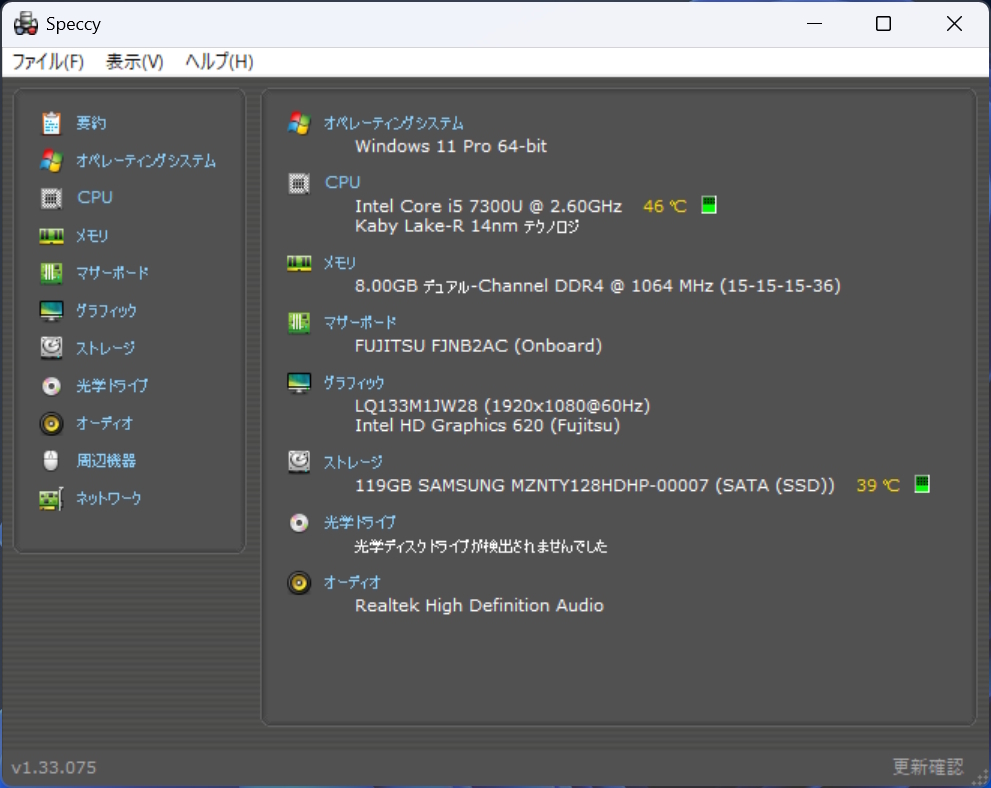991x788 pixels.
Task: Click the ストレージ hard drive icon in sidebar
Action: click(51, 348)
